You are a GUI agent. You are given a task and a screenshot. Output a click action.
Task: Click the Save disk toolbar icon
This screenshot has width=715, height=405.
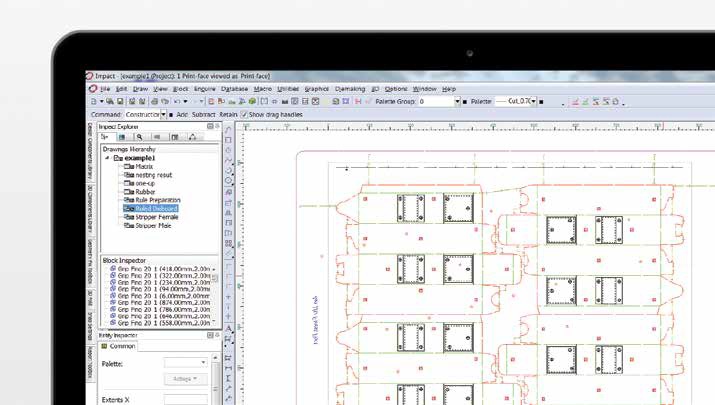(120, 101)
